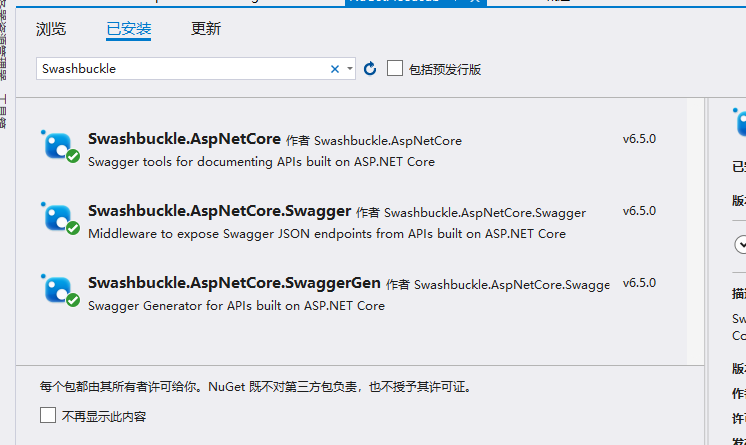This screenshot has height=445, width=746.
Task: Select the Swashbuckle.AspNetCore.Swagger package title
Action: pos(219,211)
